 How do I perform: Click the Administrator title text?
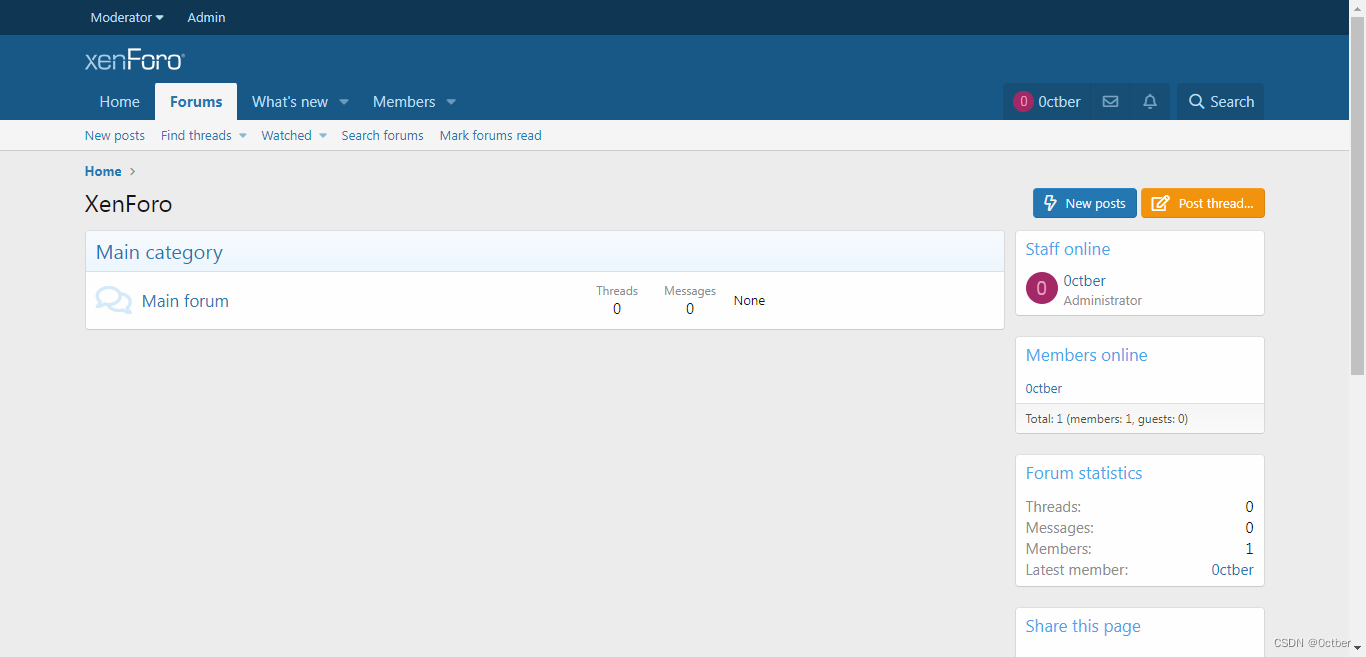click(x=1103, y=300)
